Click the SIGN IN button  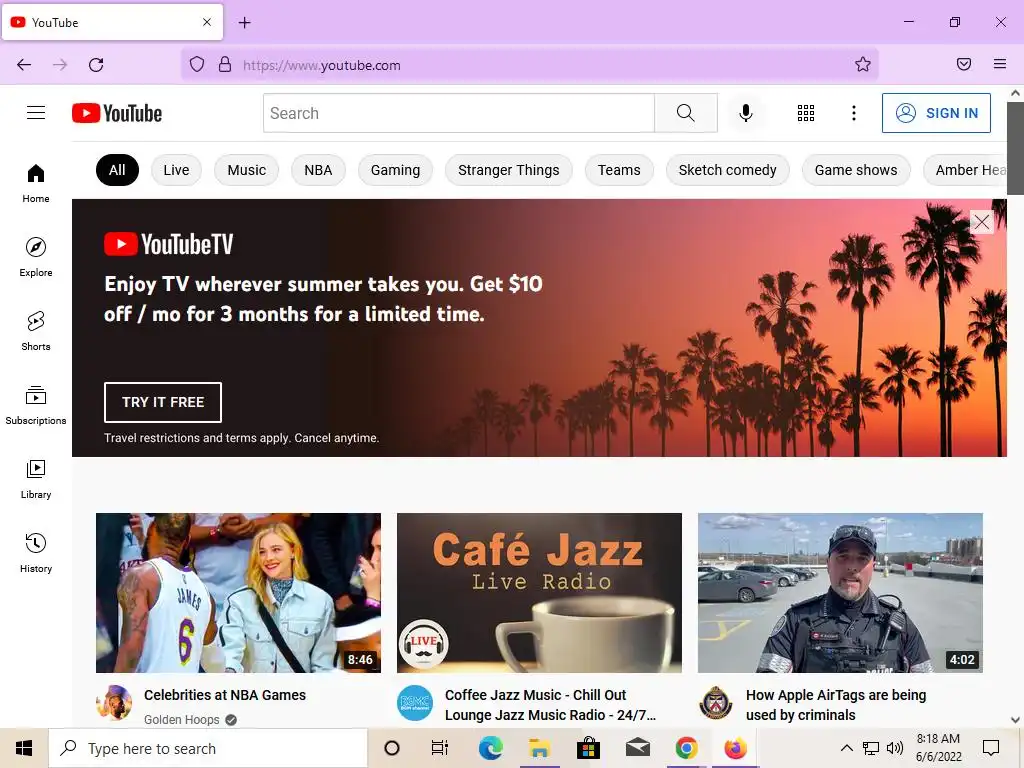(936, 113)
